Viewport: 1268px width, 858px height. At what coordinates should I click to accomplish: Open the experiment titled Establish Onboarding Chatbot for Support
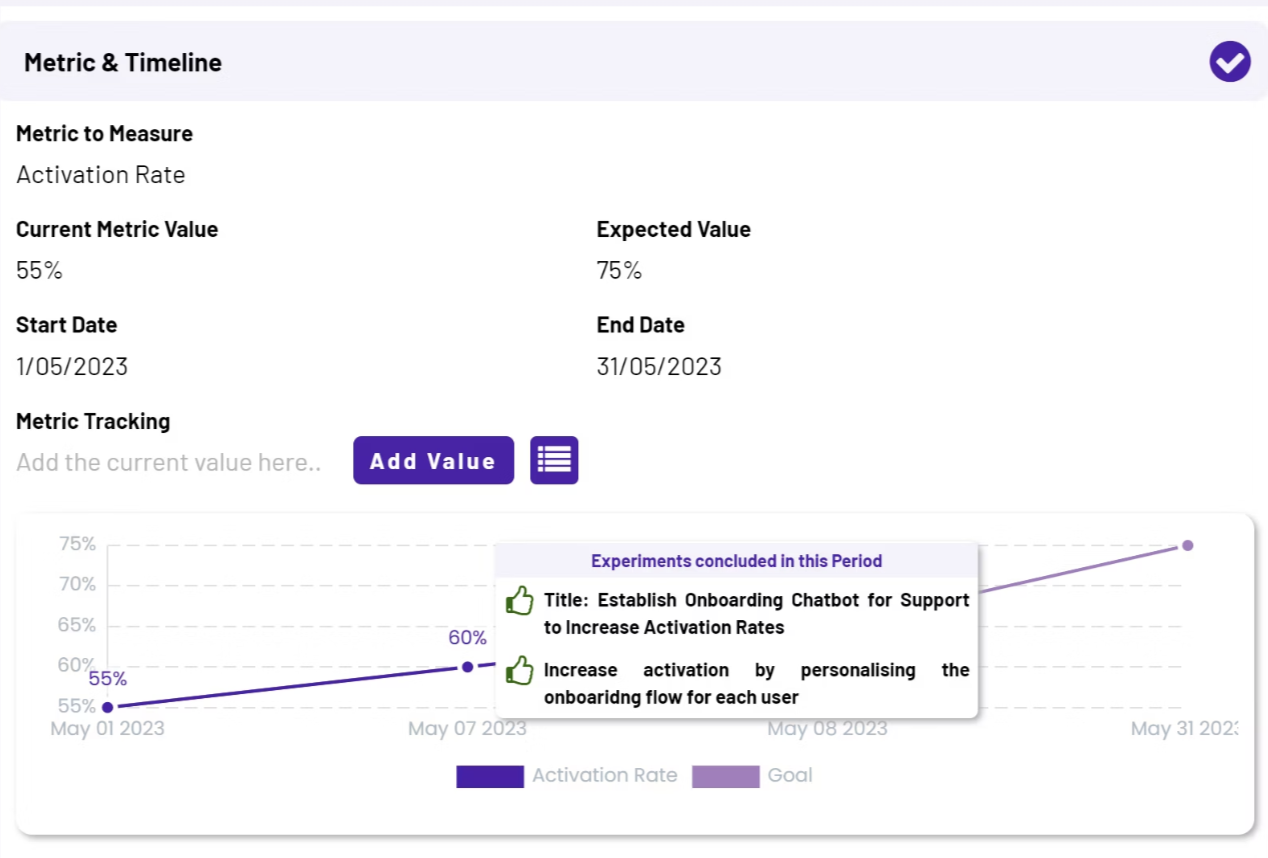point(755,613)
